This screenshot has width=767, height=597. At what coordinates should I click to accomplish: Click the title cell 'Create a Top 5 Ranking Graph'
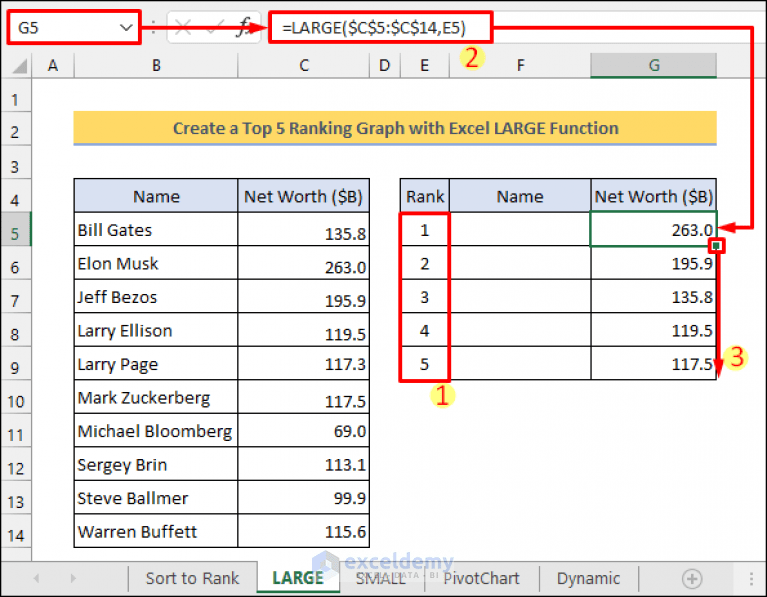tap(395, 128)
